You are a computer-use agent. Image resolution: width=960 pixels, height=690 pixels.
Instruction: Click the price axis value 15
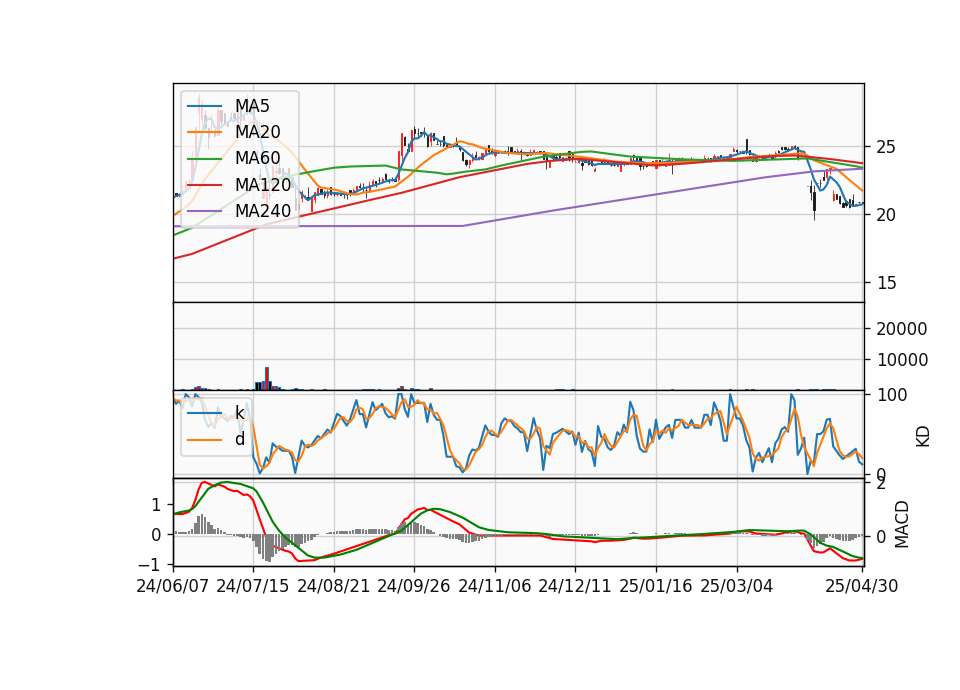pos(886,283)
